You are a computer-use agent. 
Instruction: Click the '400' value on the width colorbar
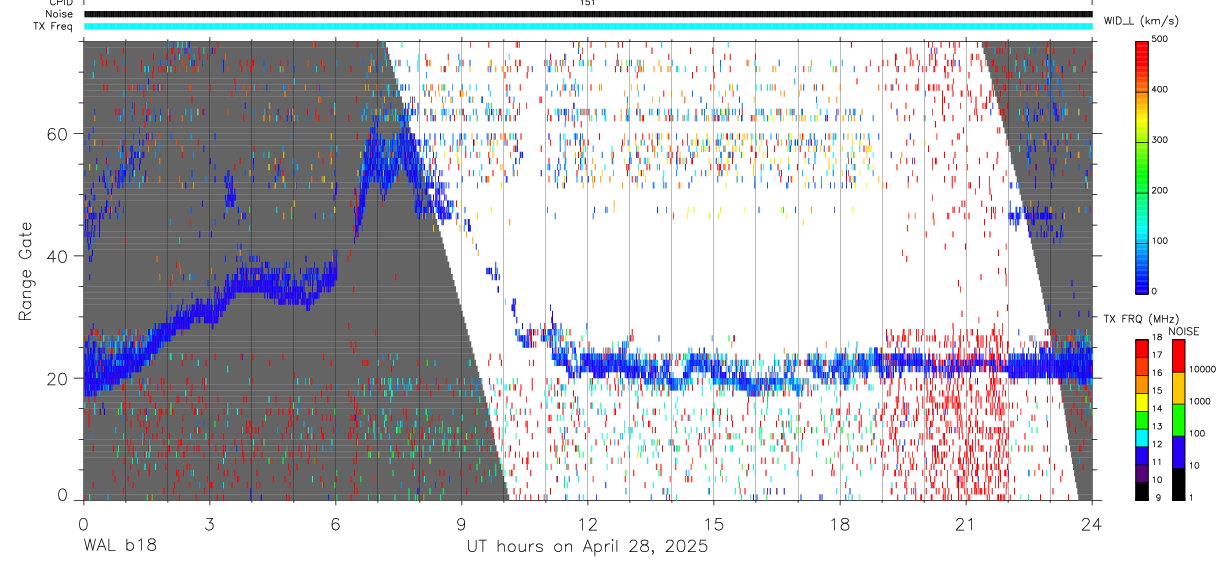point(1159,90)
